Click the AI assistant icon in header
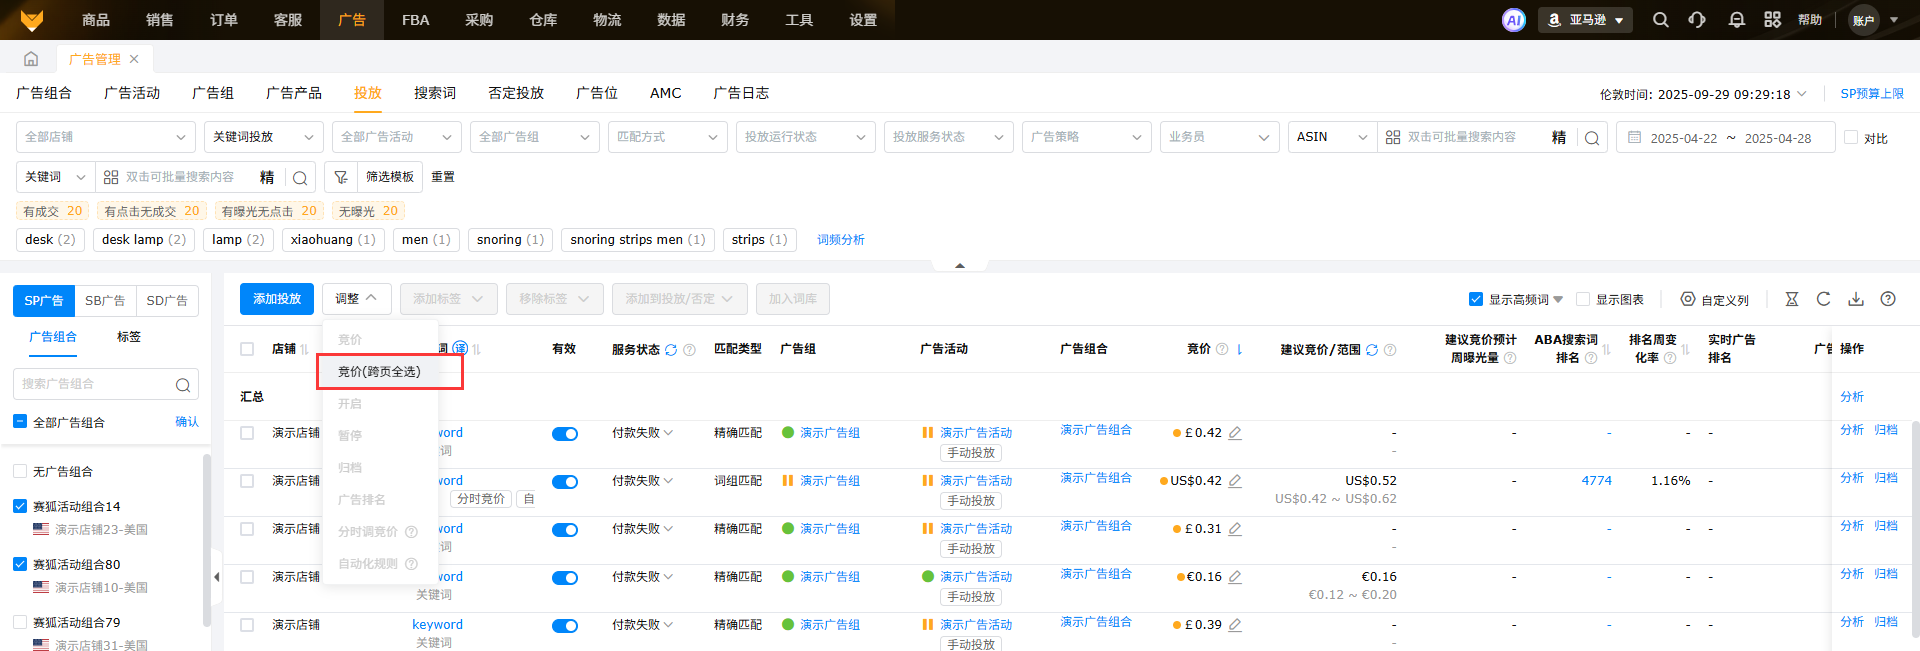 (1514, 20)
